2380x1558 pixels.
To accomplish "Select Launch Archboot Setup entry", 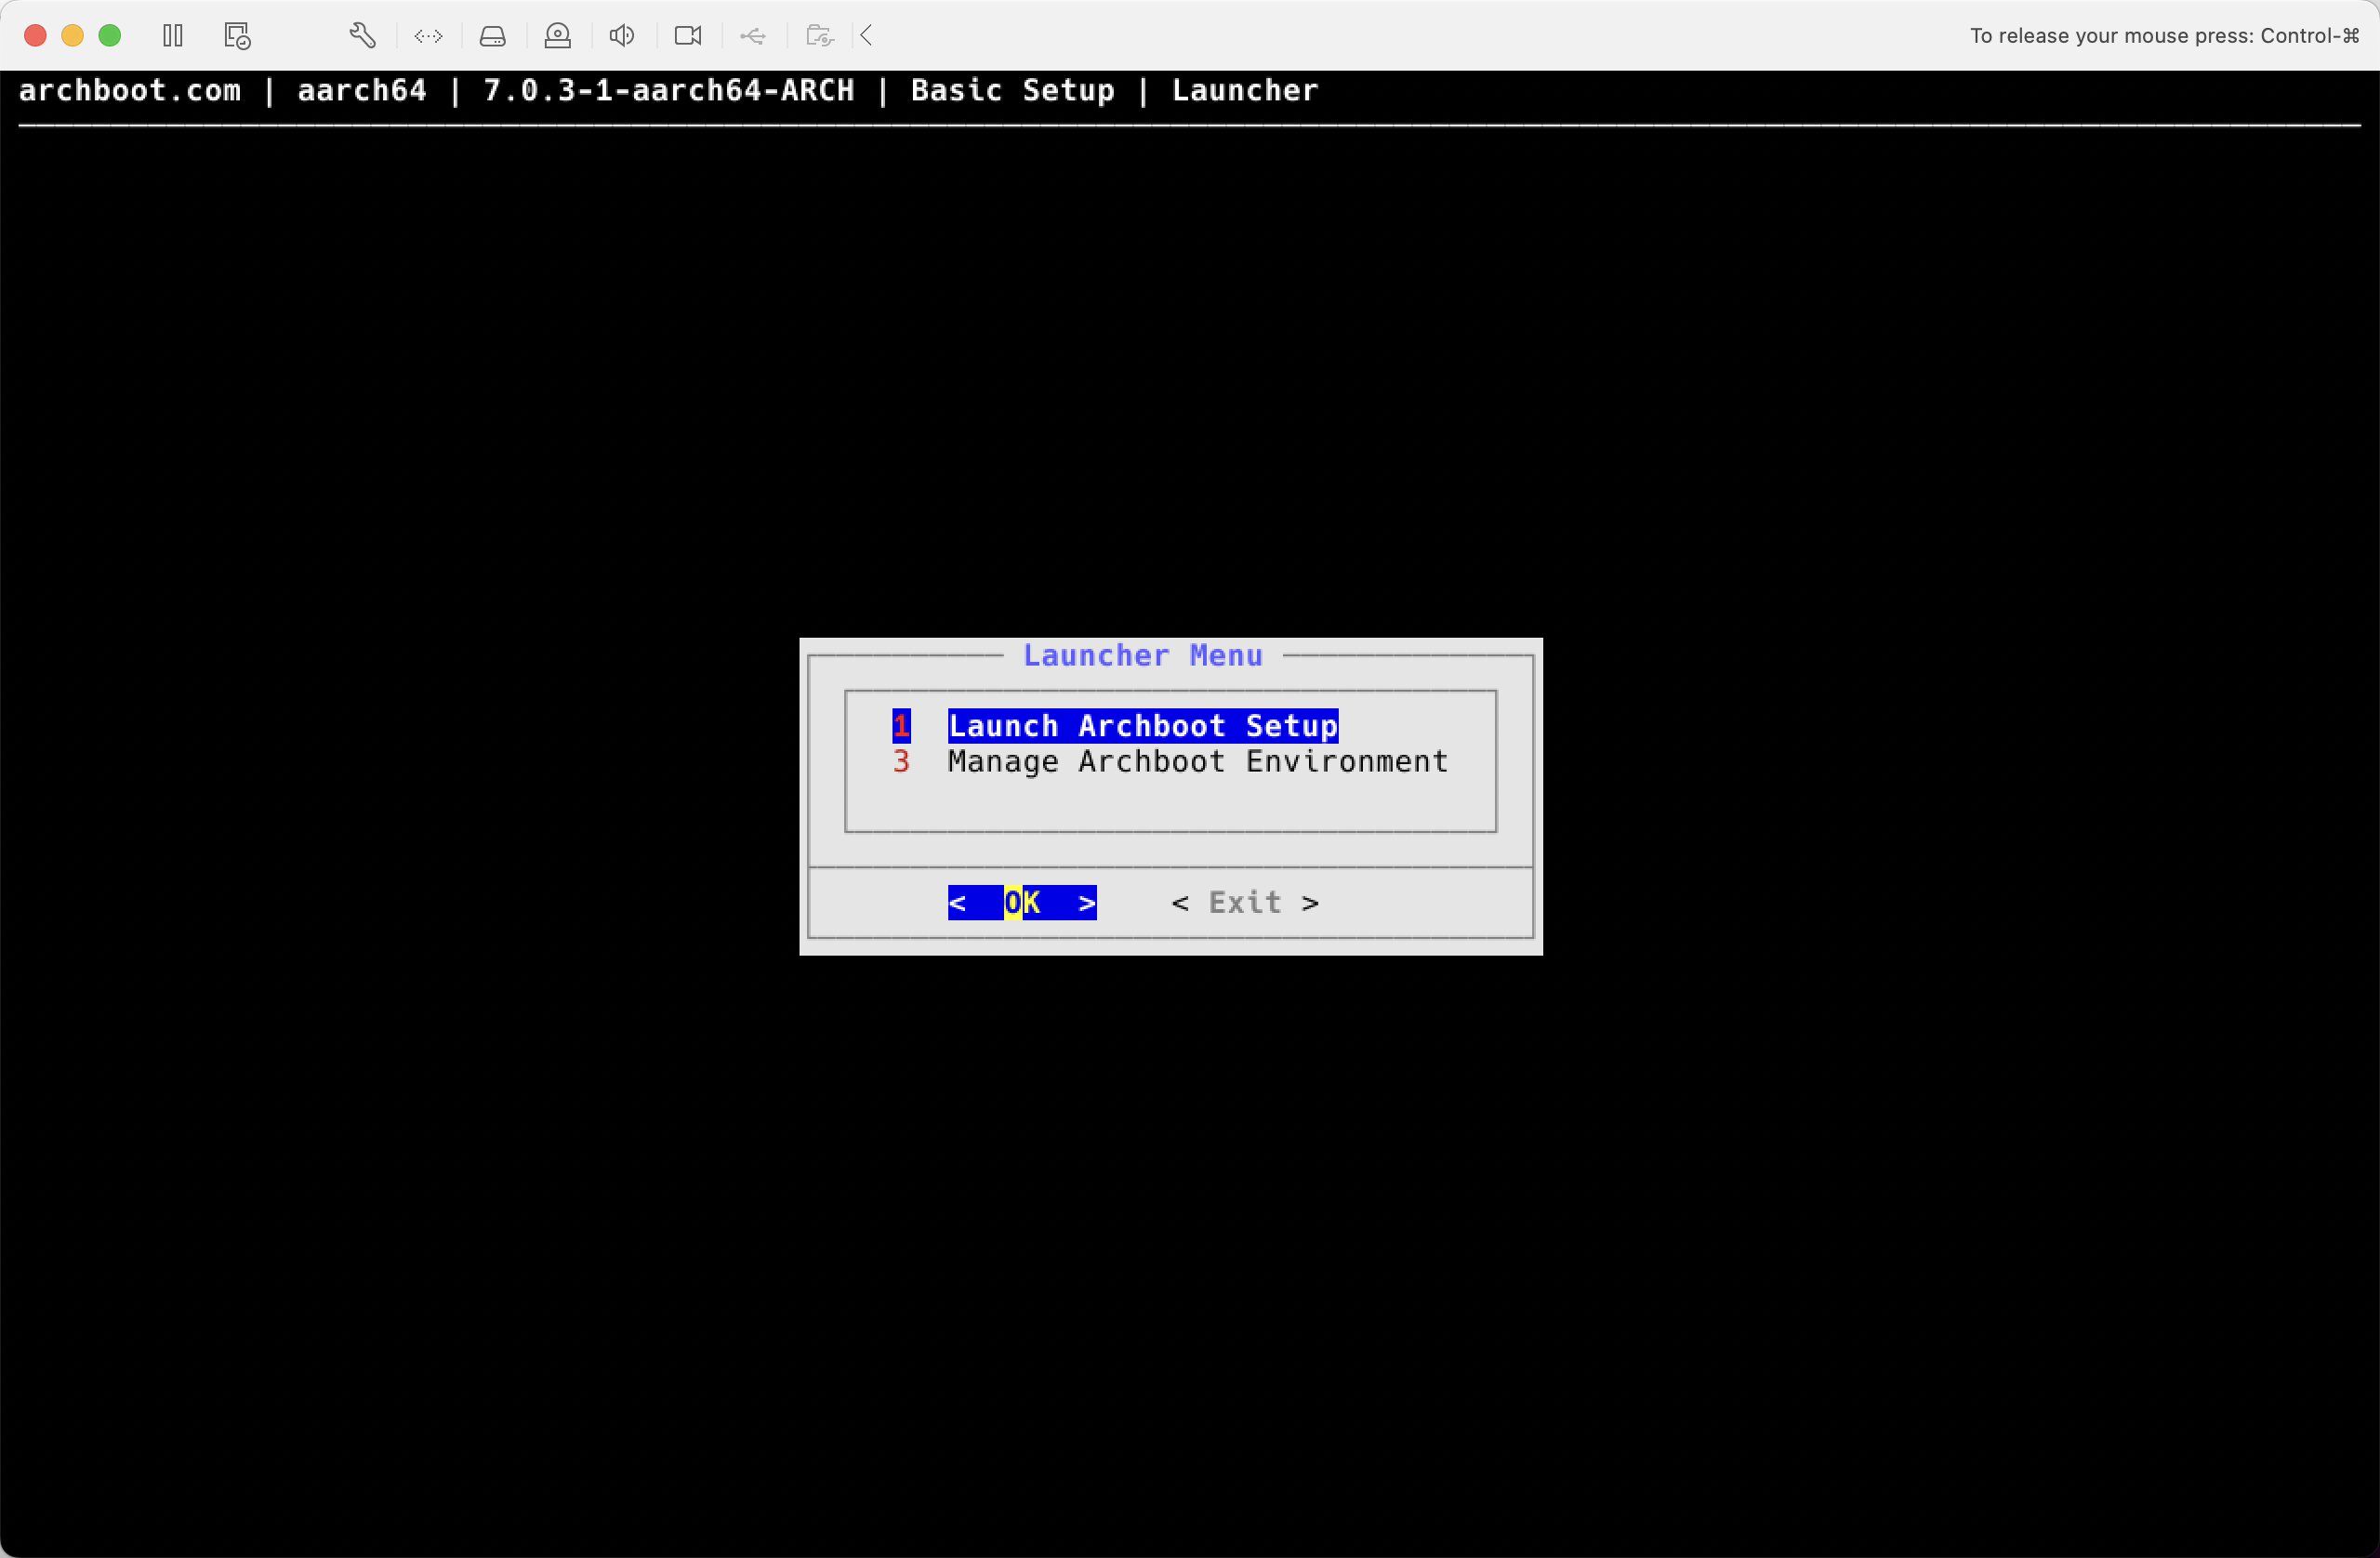I will click(1143, 726).
